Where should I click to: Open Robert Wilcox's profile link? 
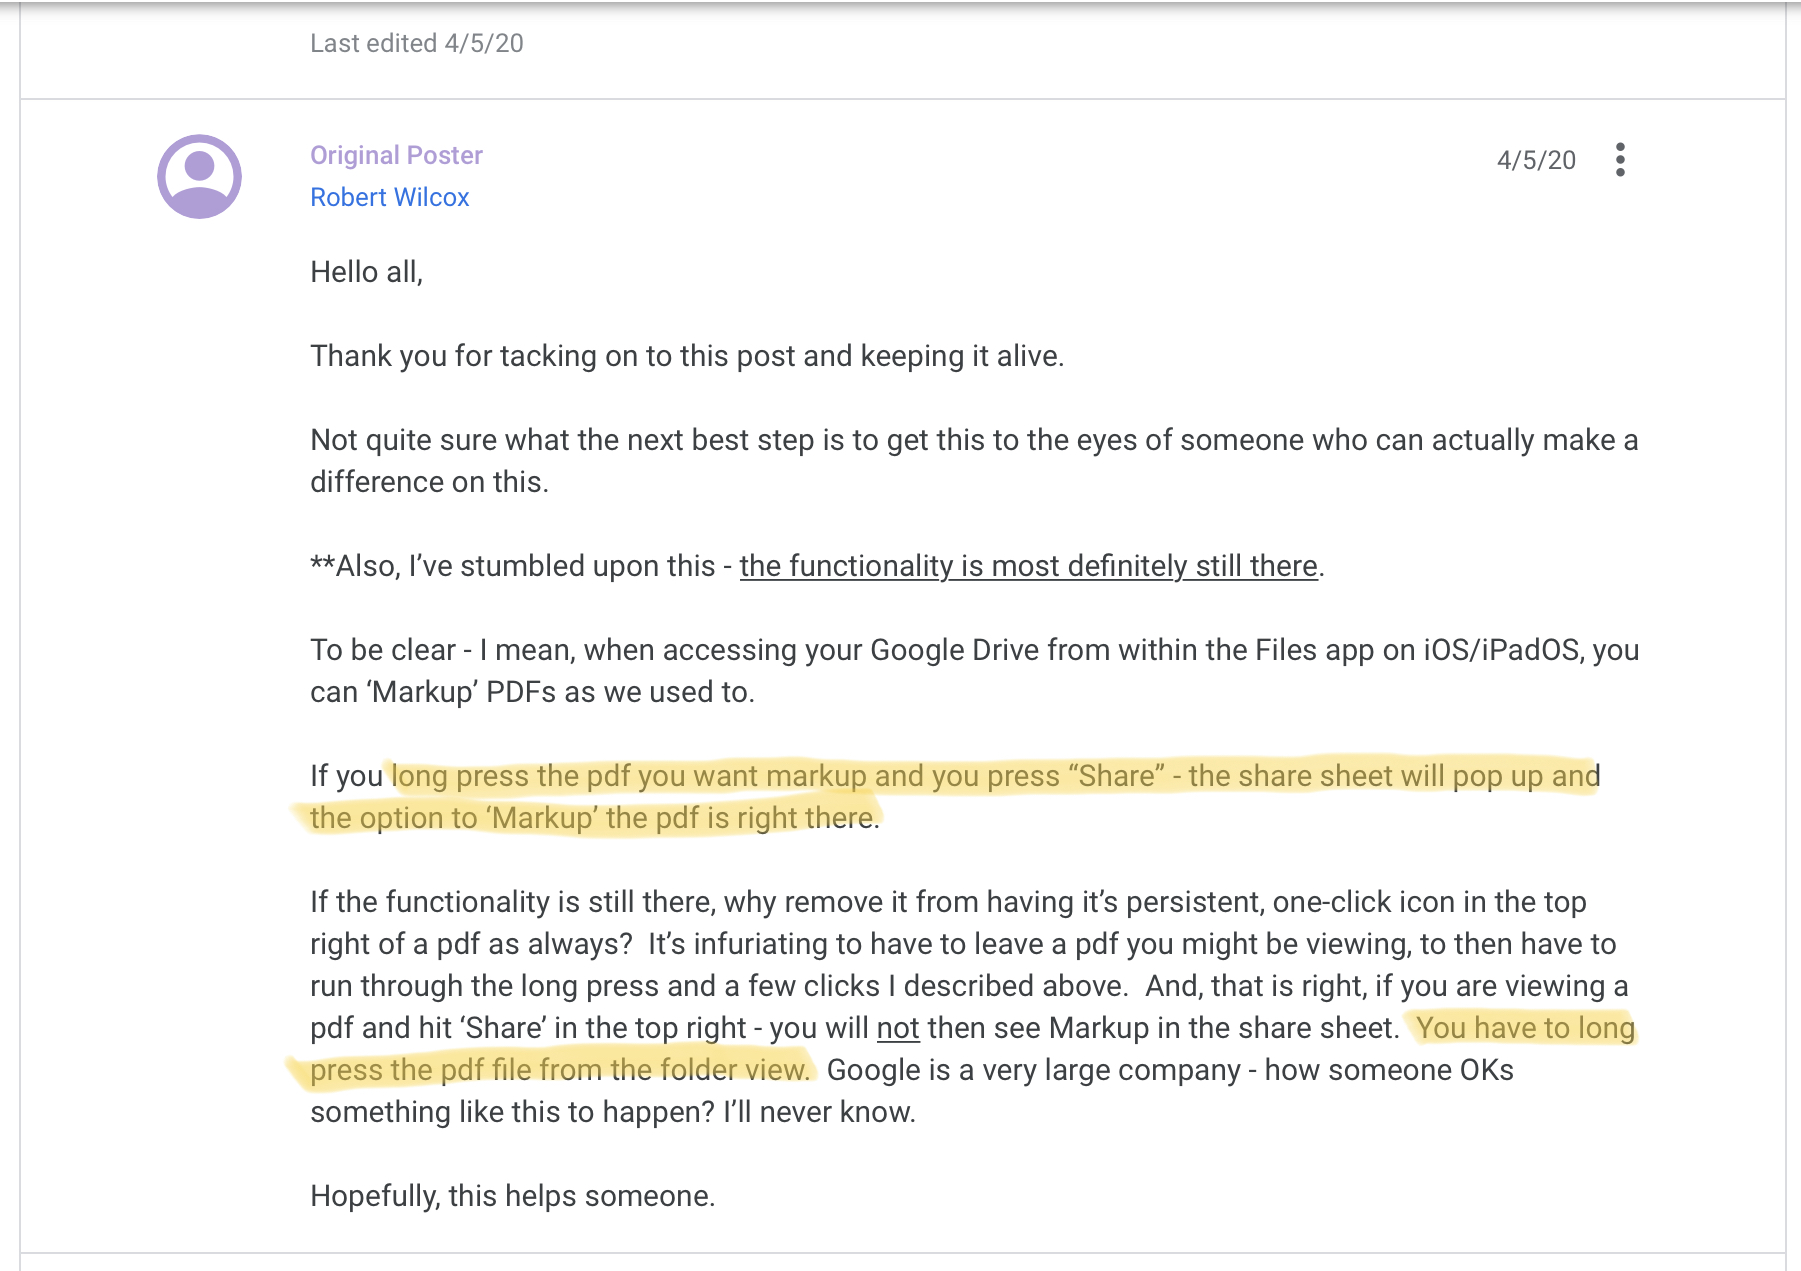[x=389, y=197]
